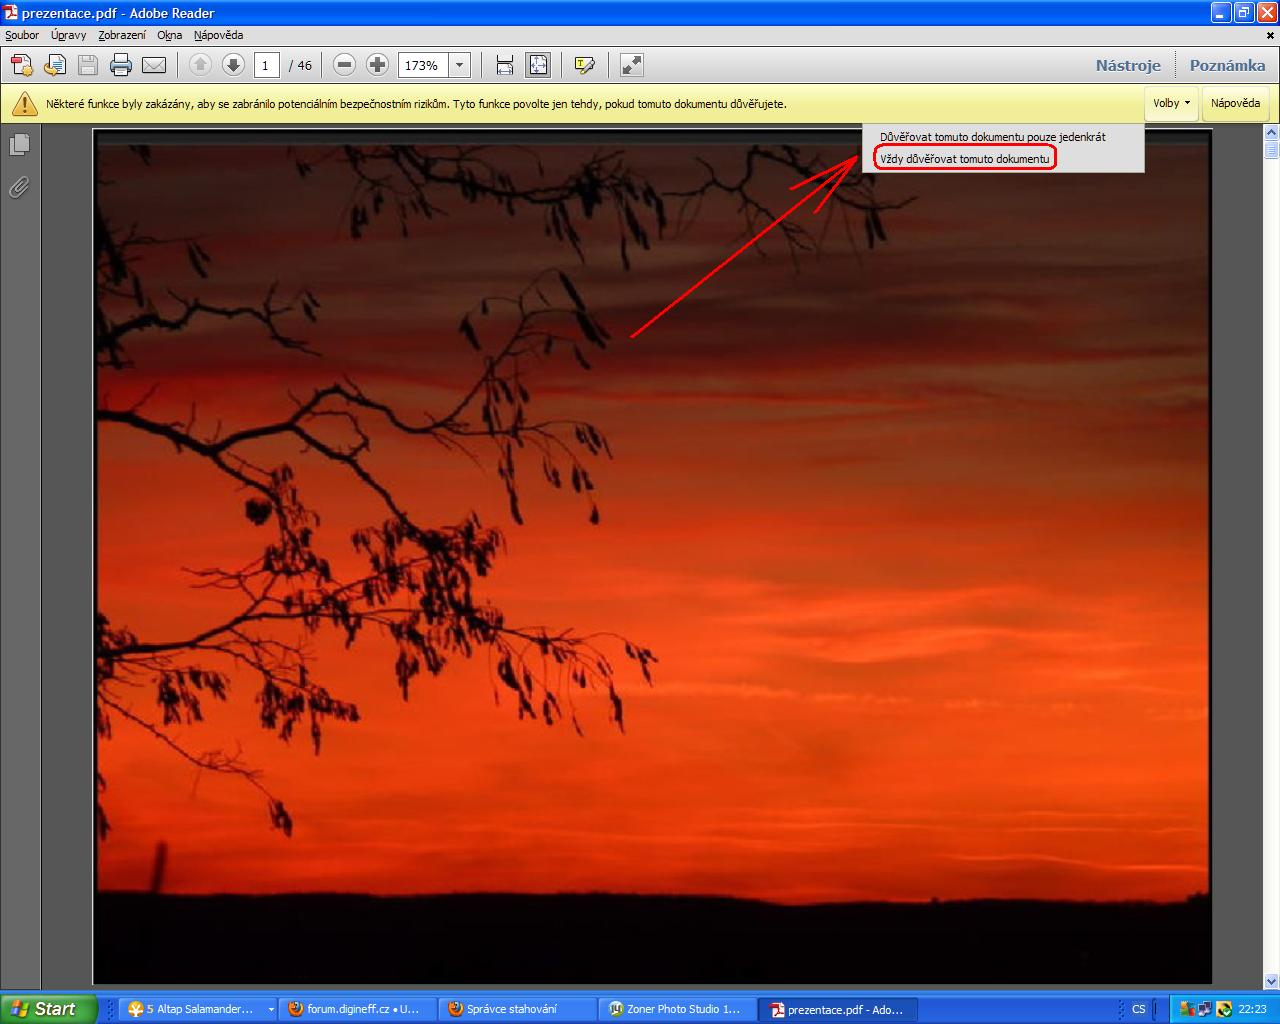Choose 'Důvěřovat tomuto dokumentu pouze jedenkrát'
The width and height of the screenshot is (1280, 1024).
pos(992,137)
